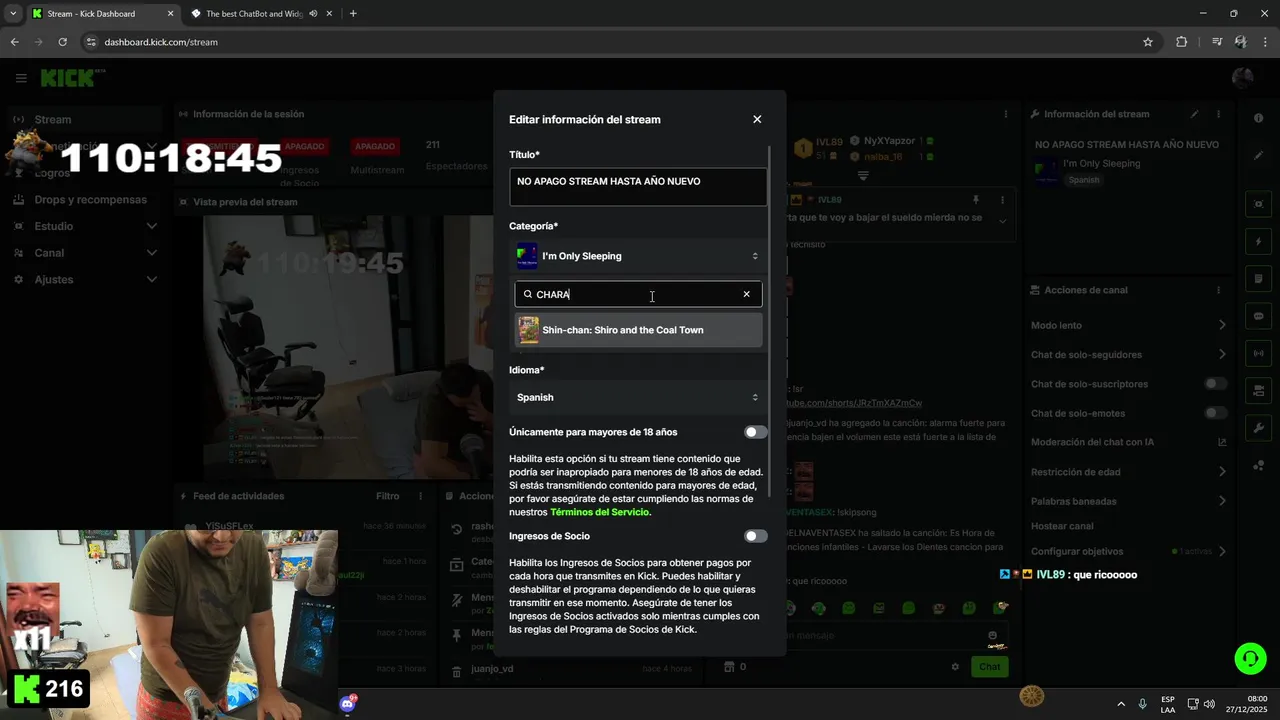
Task: Clear the category search field
Action: [x=746, y=294]
